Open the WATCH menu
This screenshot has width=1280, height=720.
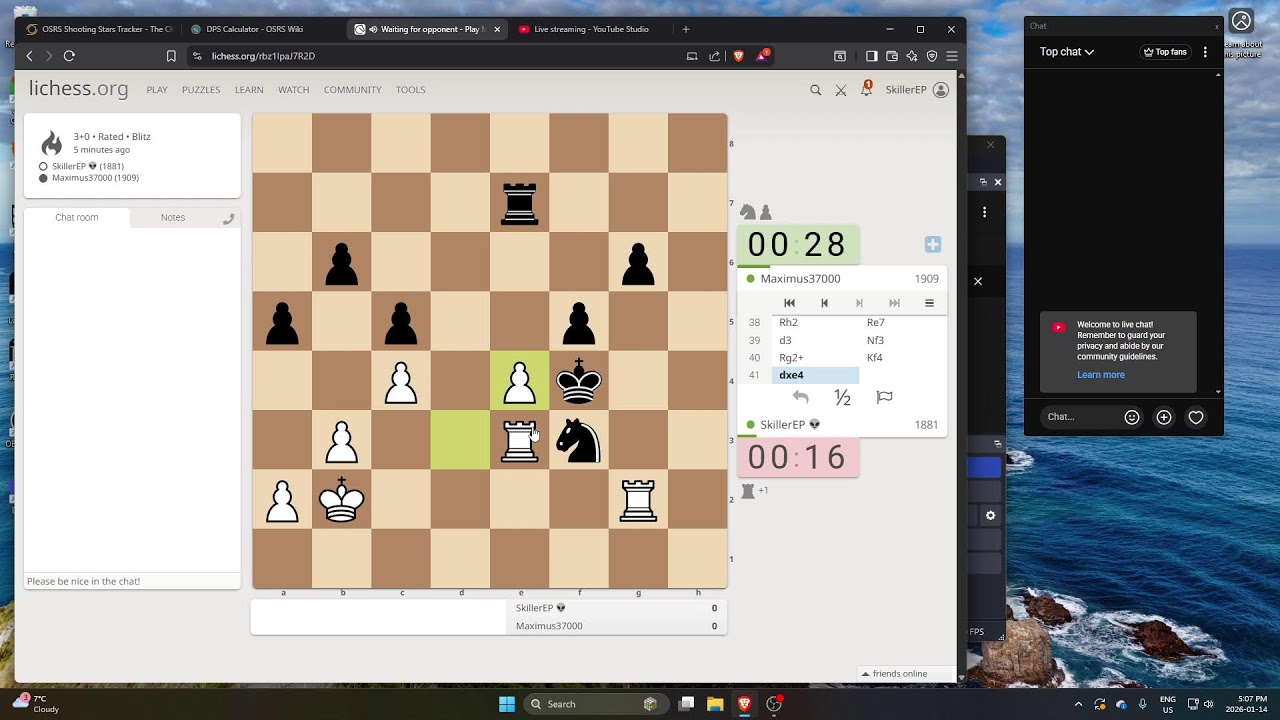[x=293, y=90]
